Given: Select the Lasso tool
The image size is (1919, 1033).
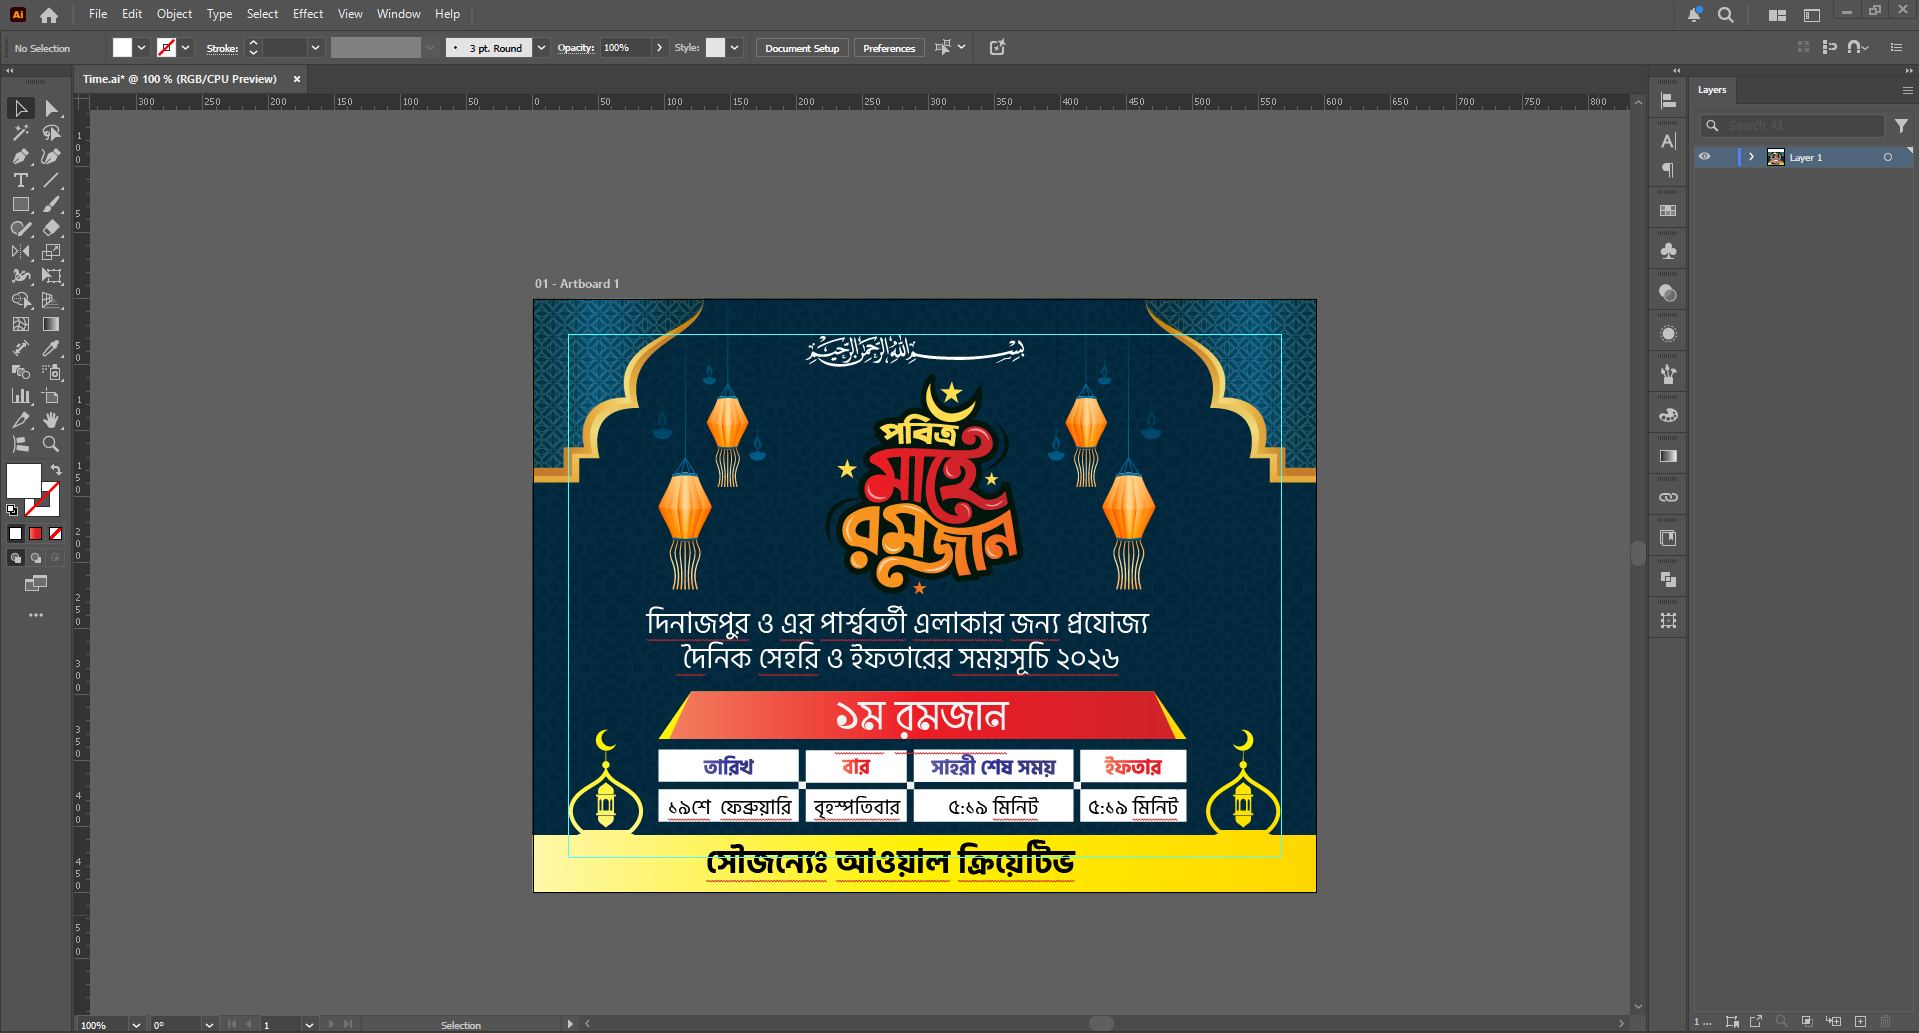Looking at the screenshot, I should coord(52,132).
